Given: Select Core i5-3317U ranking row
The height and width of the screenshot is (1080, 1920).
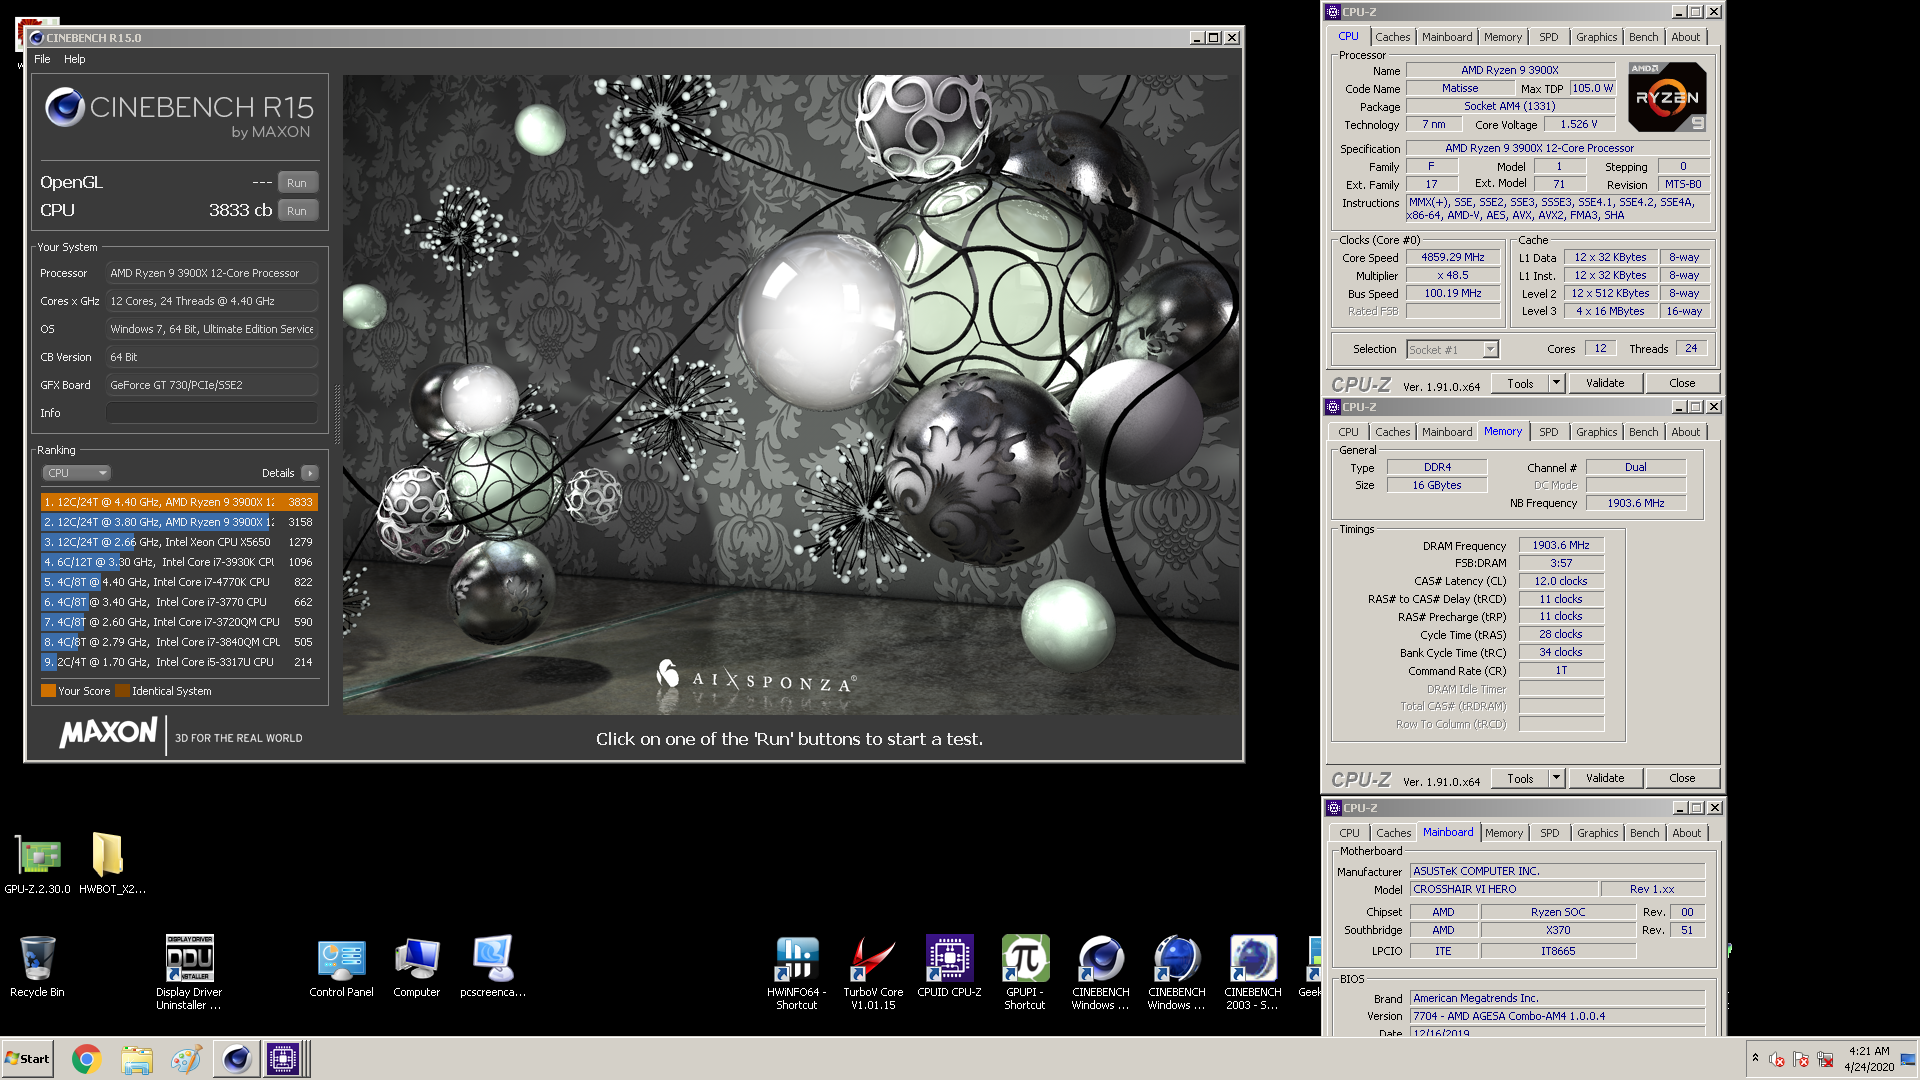Looking at the screenshot, I should pyautogui.click(x=179, y=662).
